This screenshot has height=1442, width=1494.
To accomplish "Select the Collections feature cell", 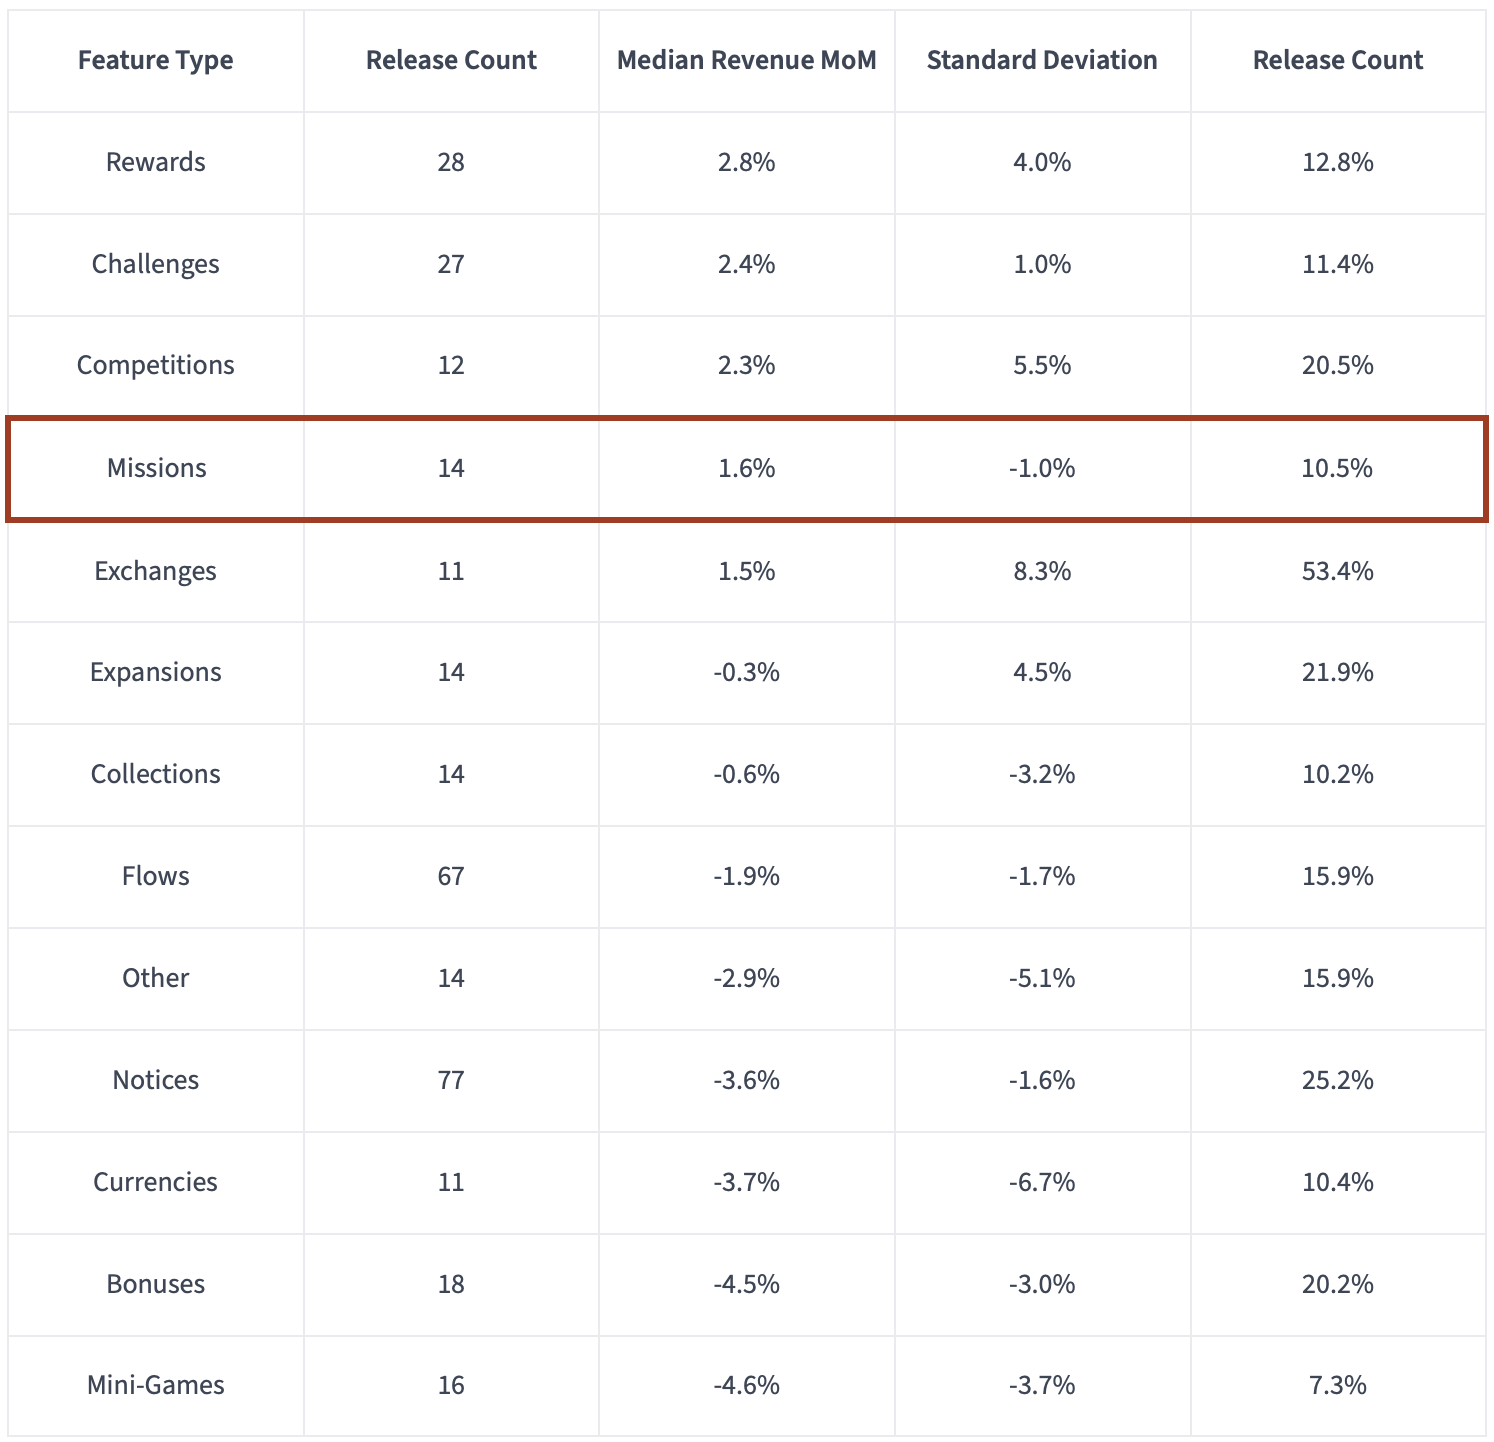I will [155, 774].
